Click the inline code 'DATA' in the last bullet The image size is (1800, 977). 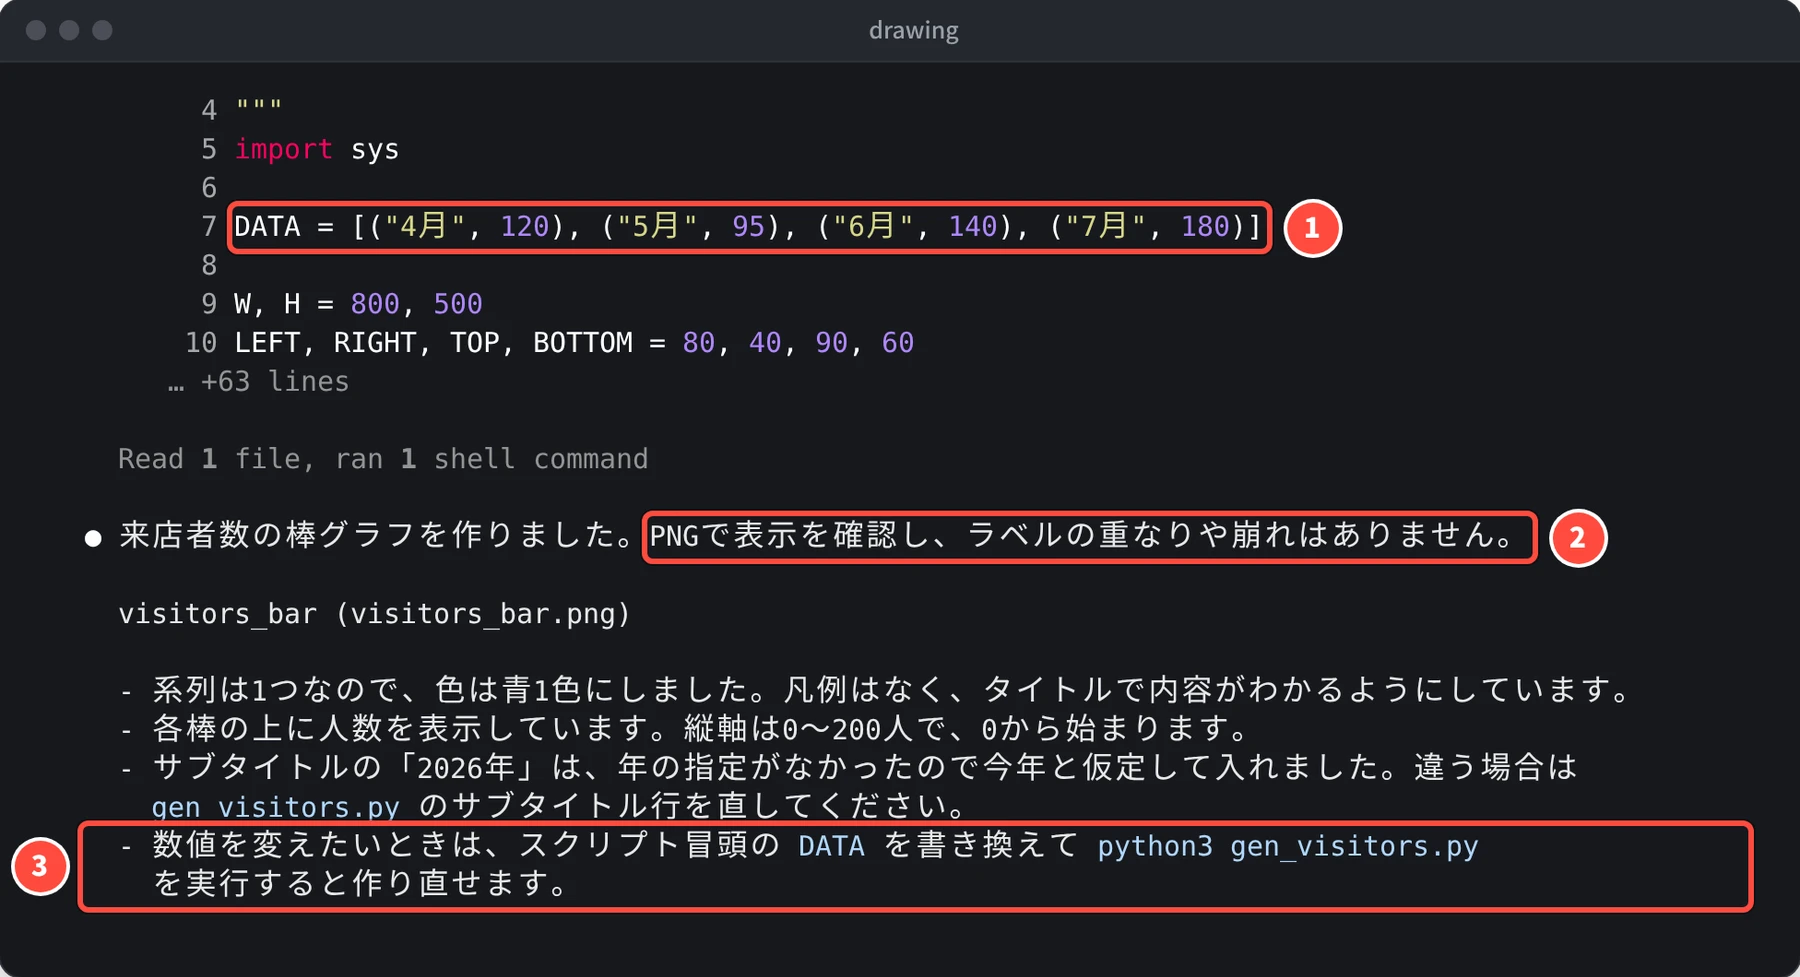click(x=831, y=846)
